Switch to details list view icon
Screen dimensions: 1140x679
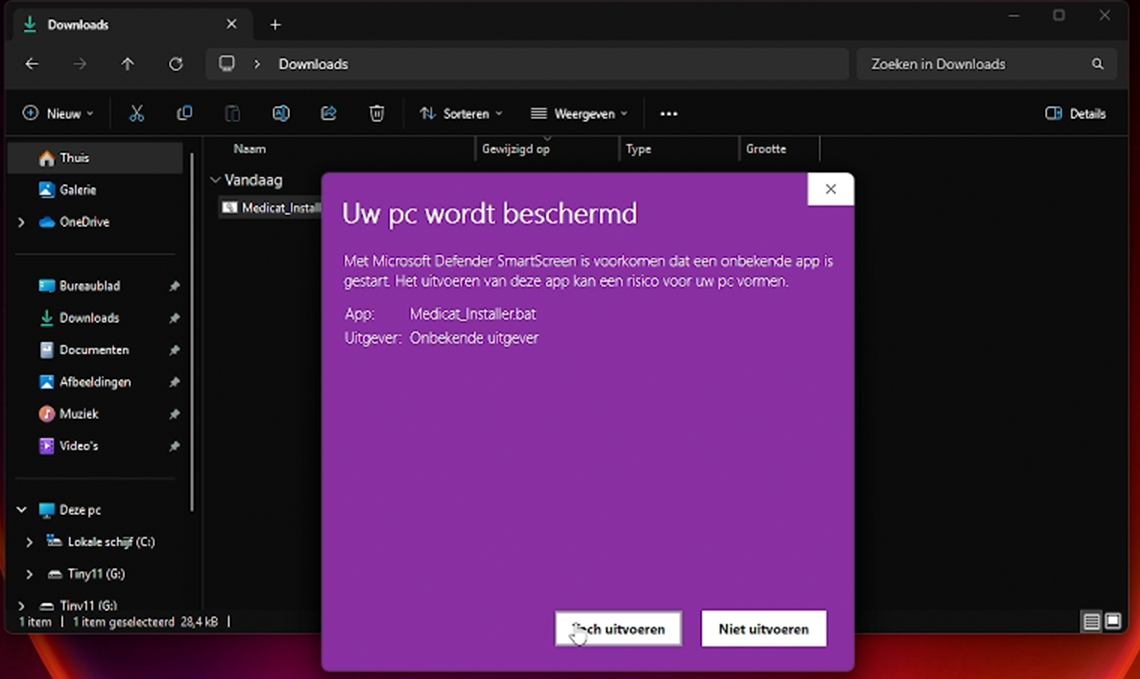click(1091, 622)
